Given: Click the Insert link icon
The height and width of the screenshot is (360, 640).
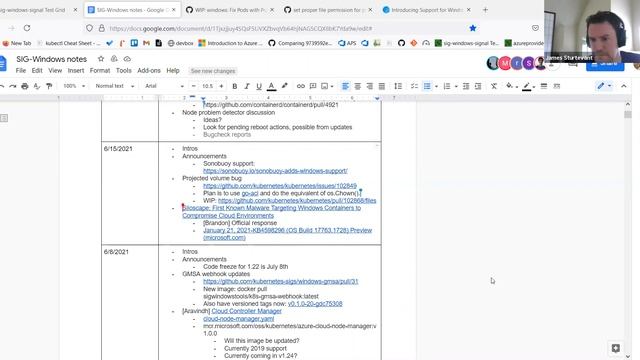Looking at the screenshot, I should pos(301,86).
